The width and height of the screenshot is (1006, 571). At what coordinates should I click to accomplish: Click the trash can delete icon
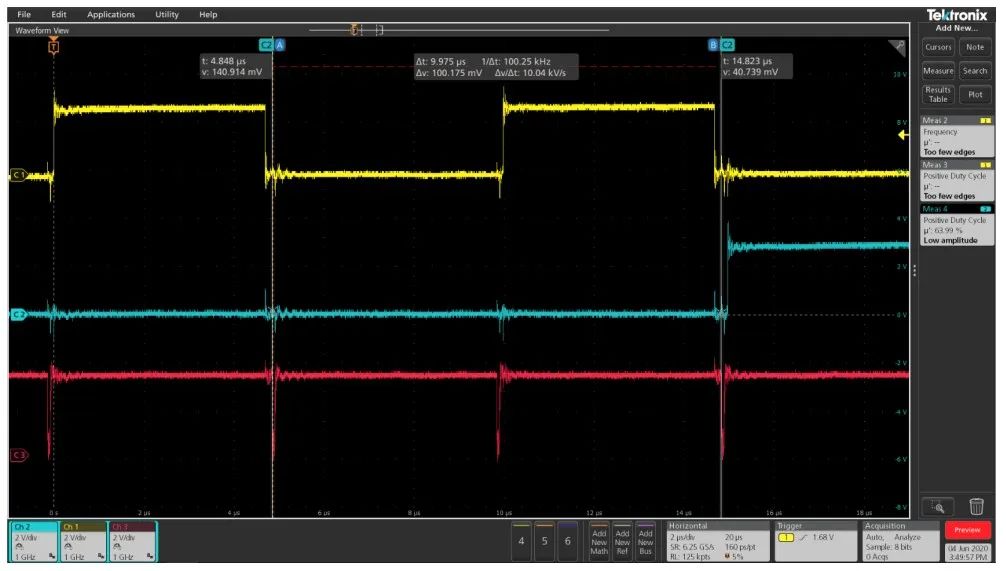tap(976, 507)
